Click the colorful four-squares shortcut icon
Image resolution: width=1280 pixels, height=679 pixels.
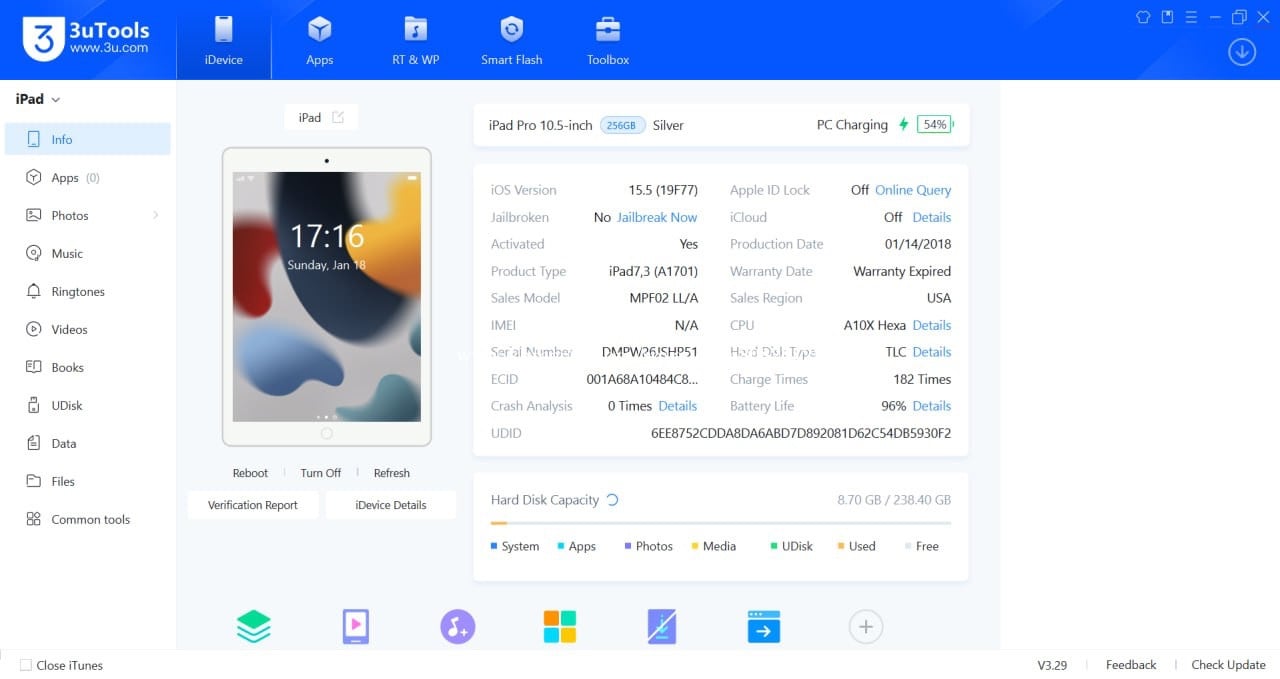(560, 627)
